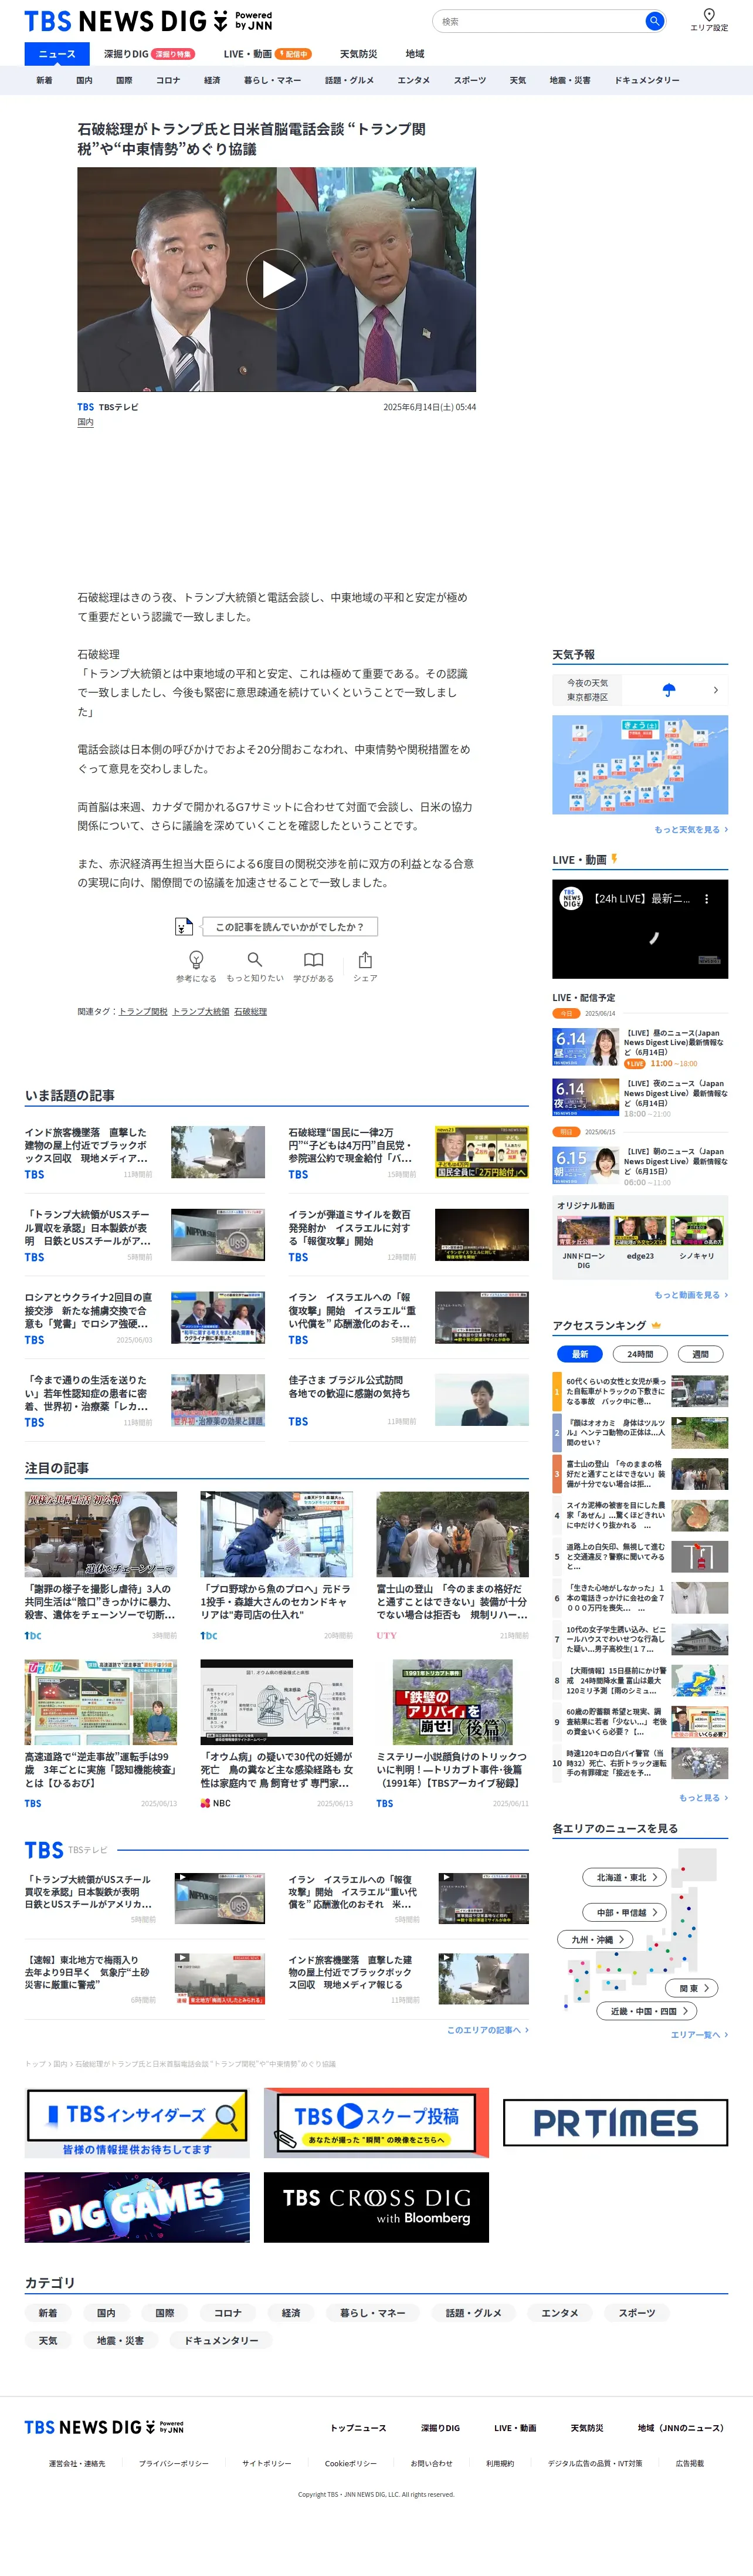Play the main article video
Image resolution: width=753 pixels, height=2576 pixels.
point(277,279)
